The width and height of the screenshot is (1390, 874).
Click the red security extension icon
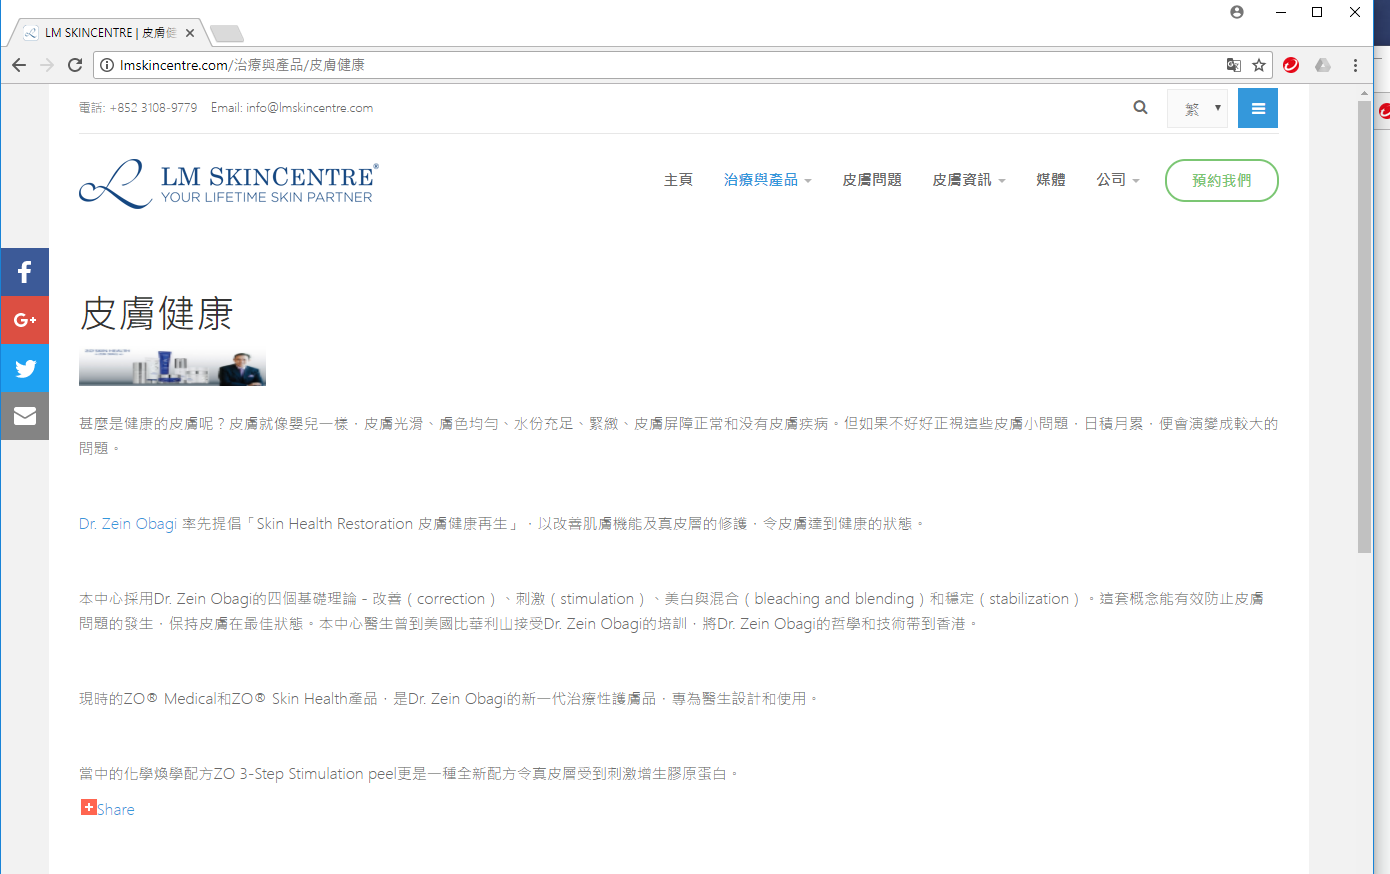click(1291, 65)
